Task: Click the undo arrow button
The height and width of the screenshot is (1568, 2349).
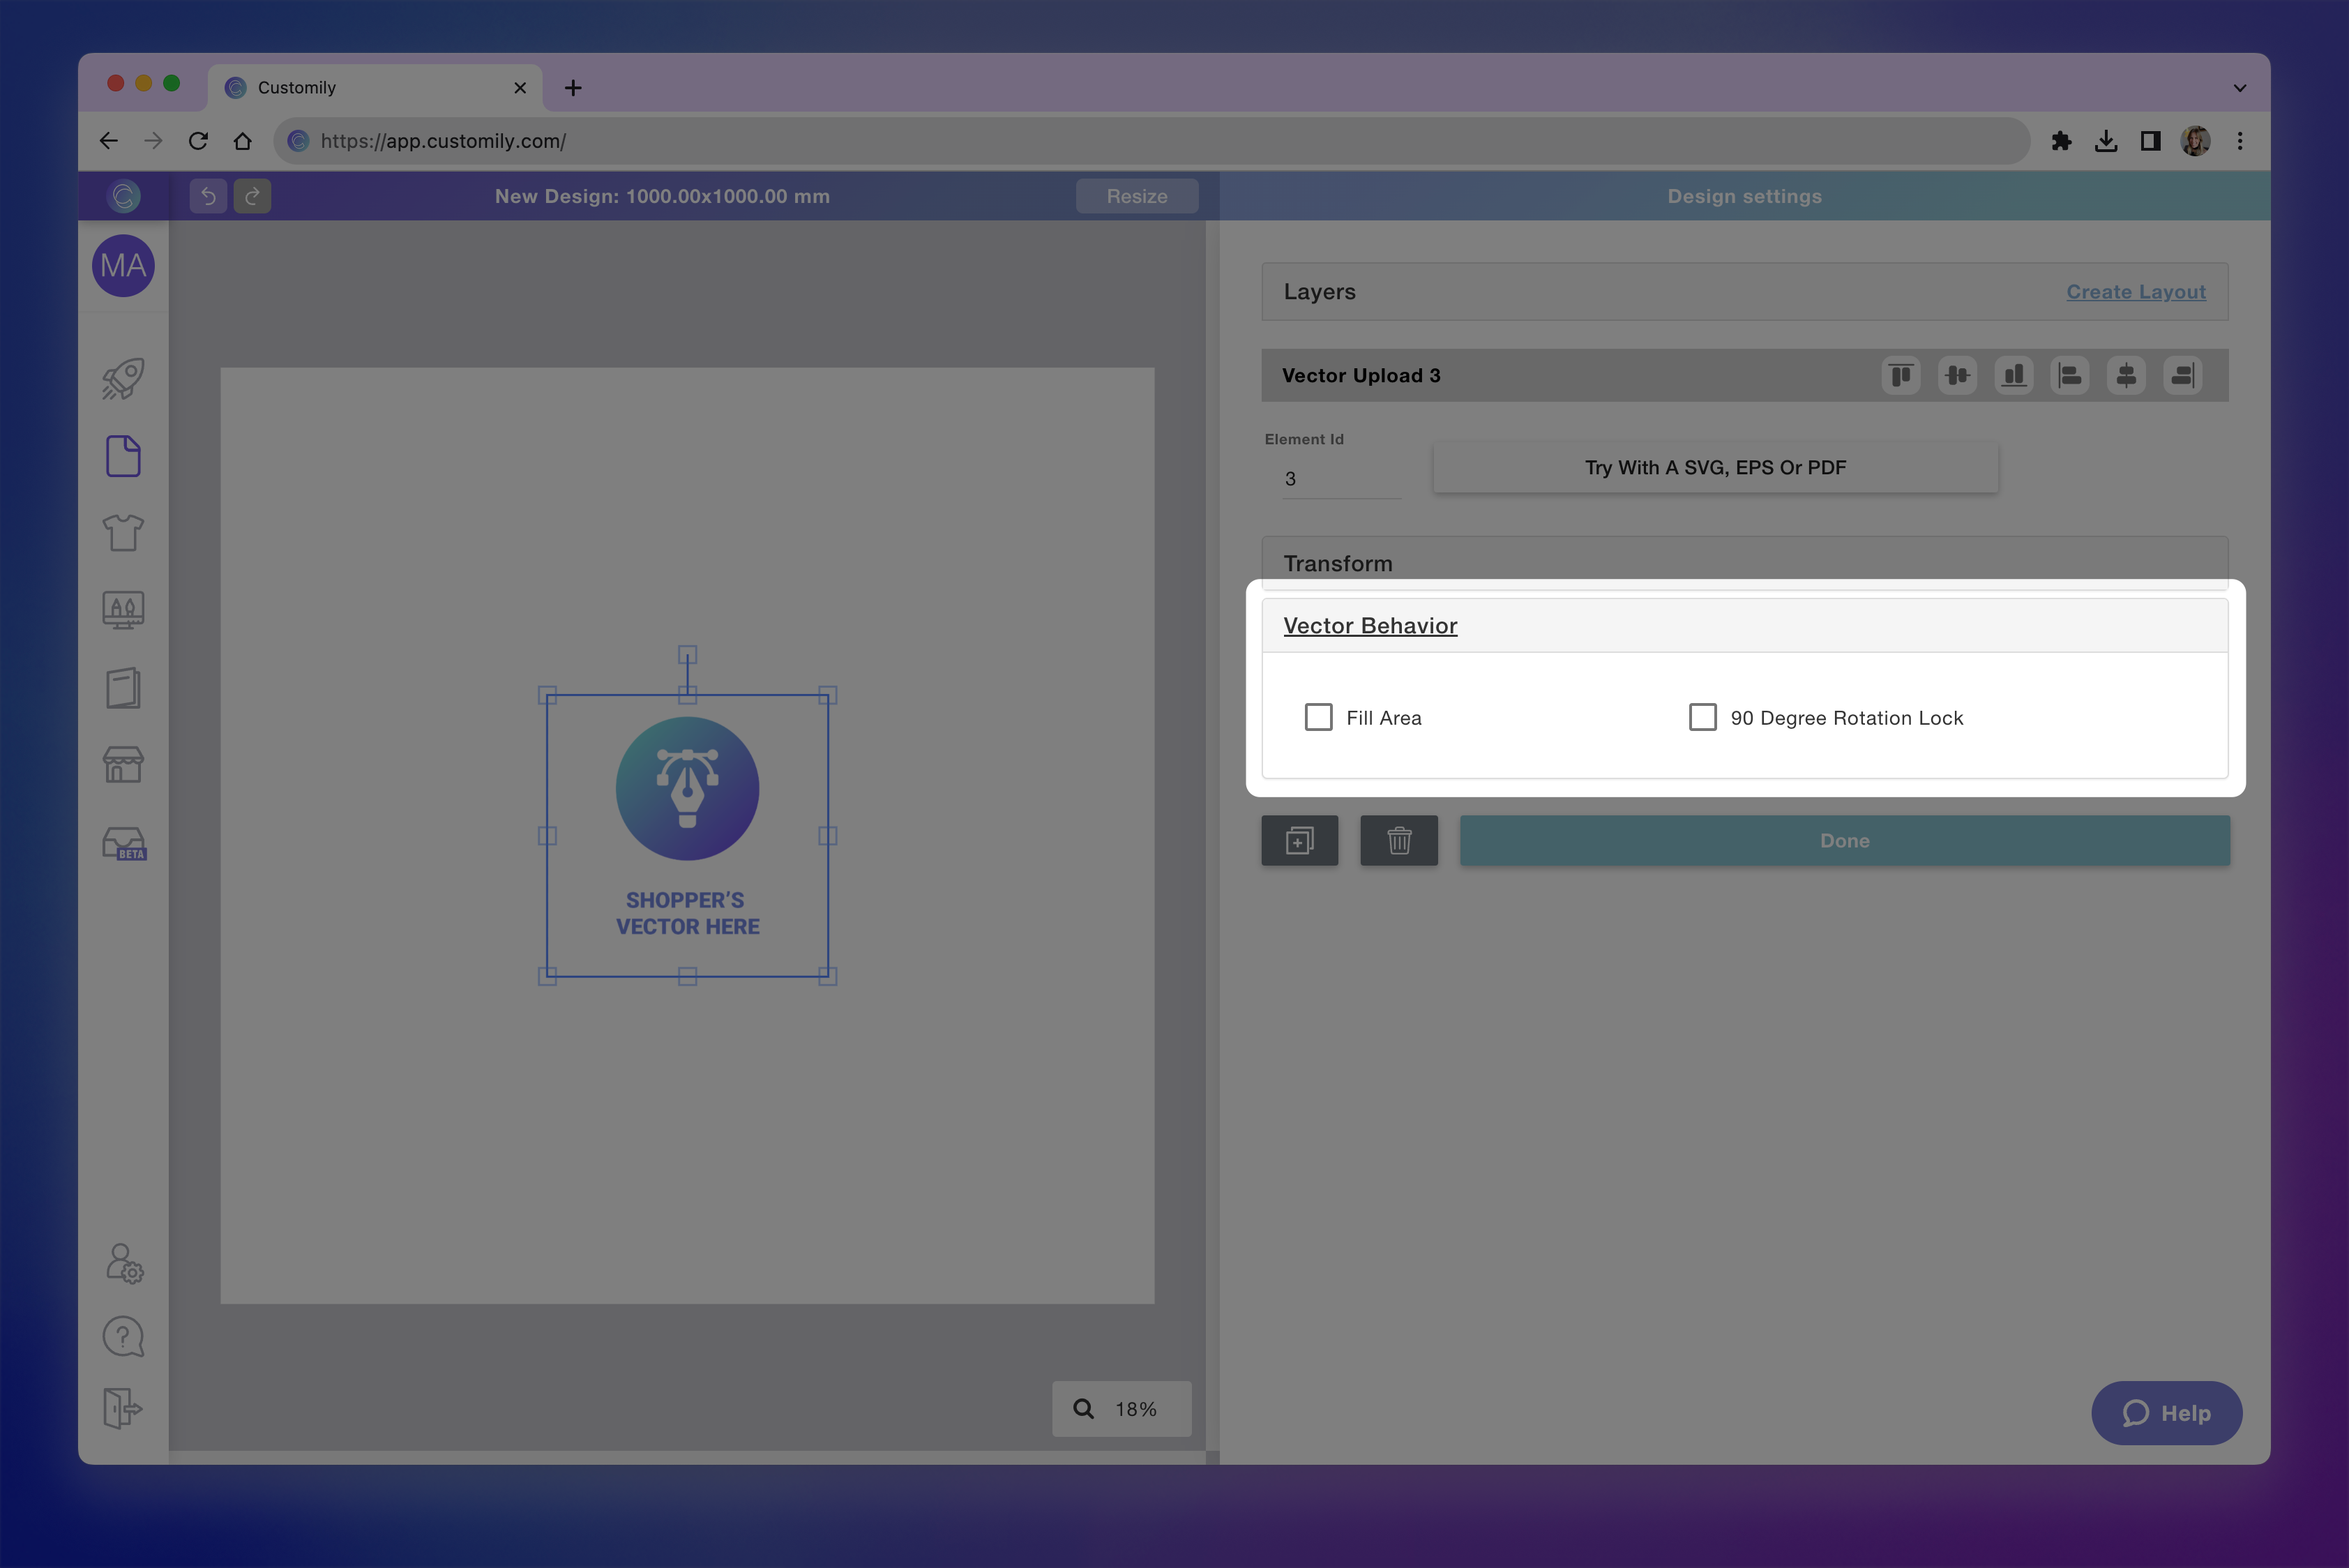Action: pyautogui.click(x=208, y=196)
